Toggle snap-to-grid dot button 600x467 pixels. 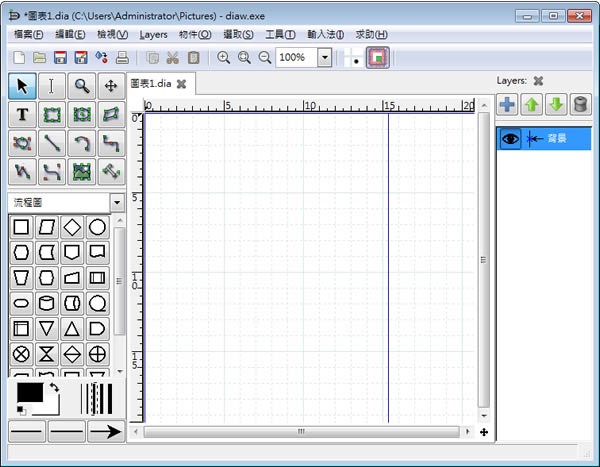click(352, 58)
